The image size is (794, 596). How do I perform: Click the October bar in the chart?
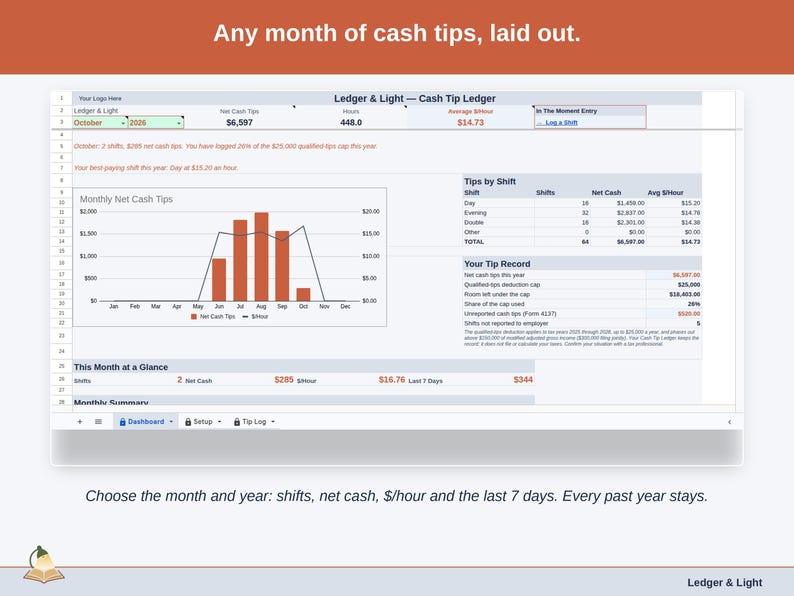click(303, 294)
